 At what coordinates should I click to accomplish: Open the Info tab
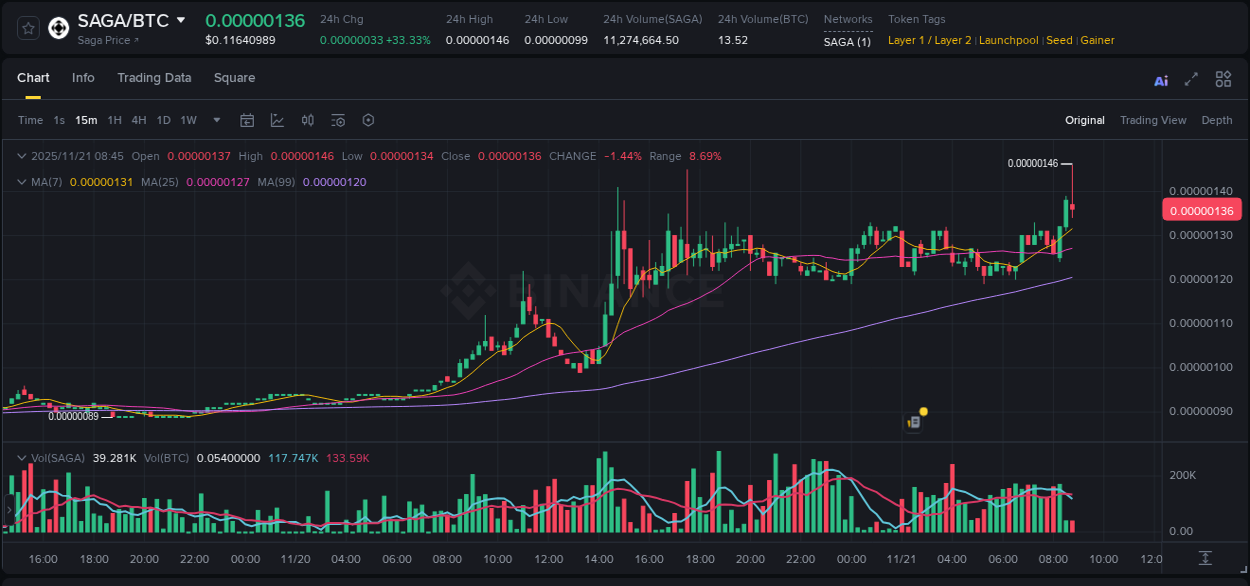83,78
